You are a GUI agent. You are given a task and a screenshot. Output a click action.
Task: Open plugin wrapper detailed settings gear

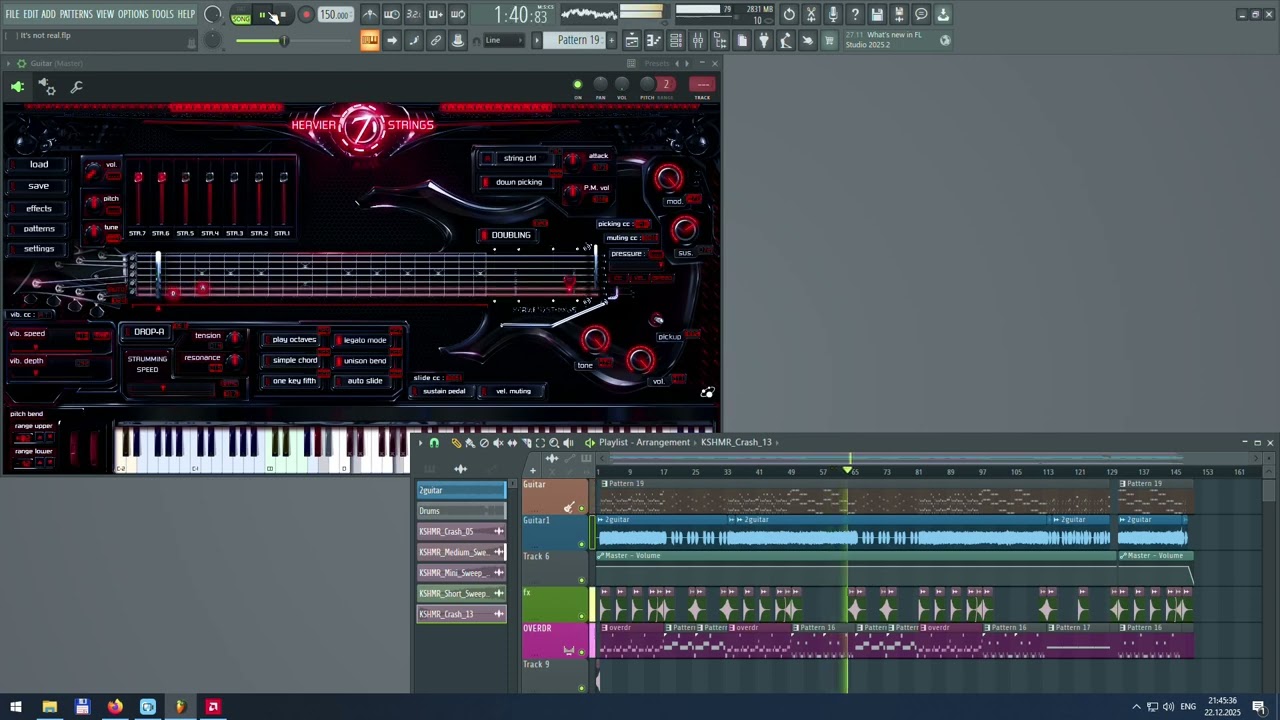(x=47, y=88)
